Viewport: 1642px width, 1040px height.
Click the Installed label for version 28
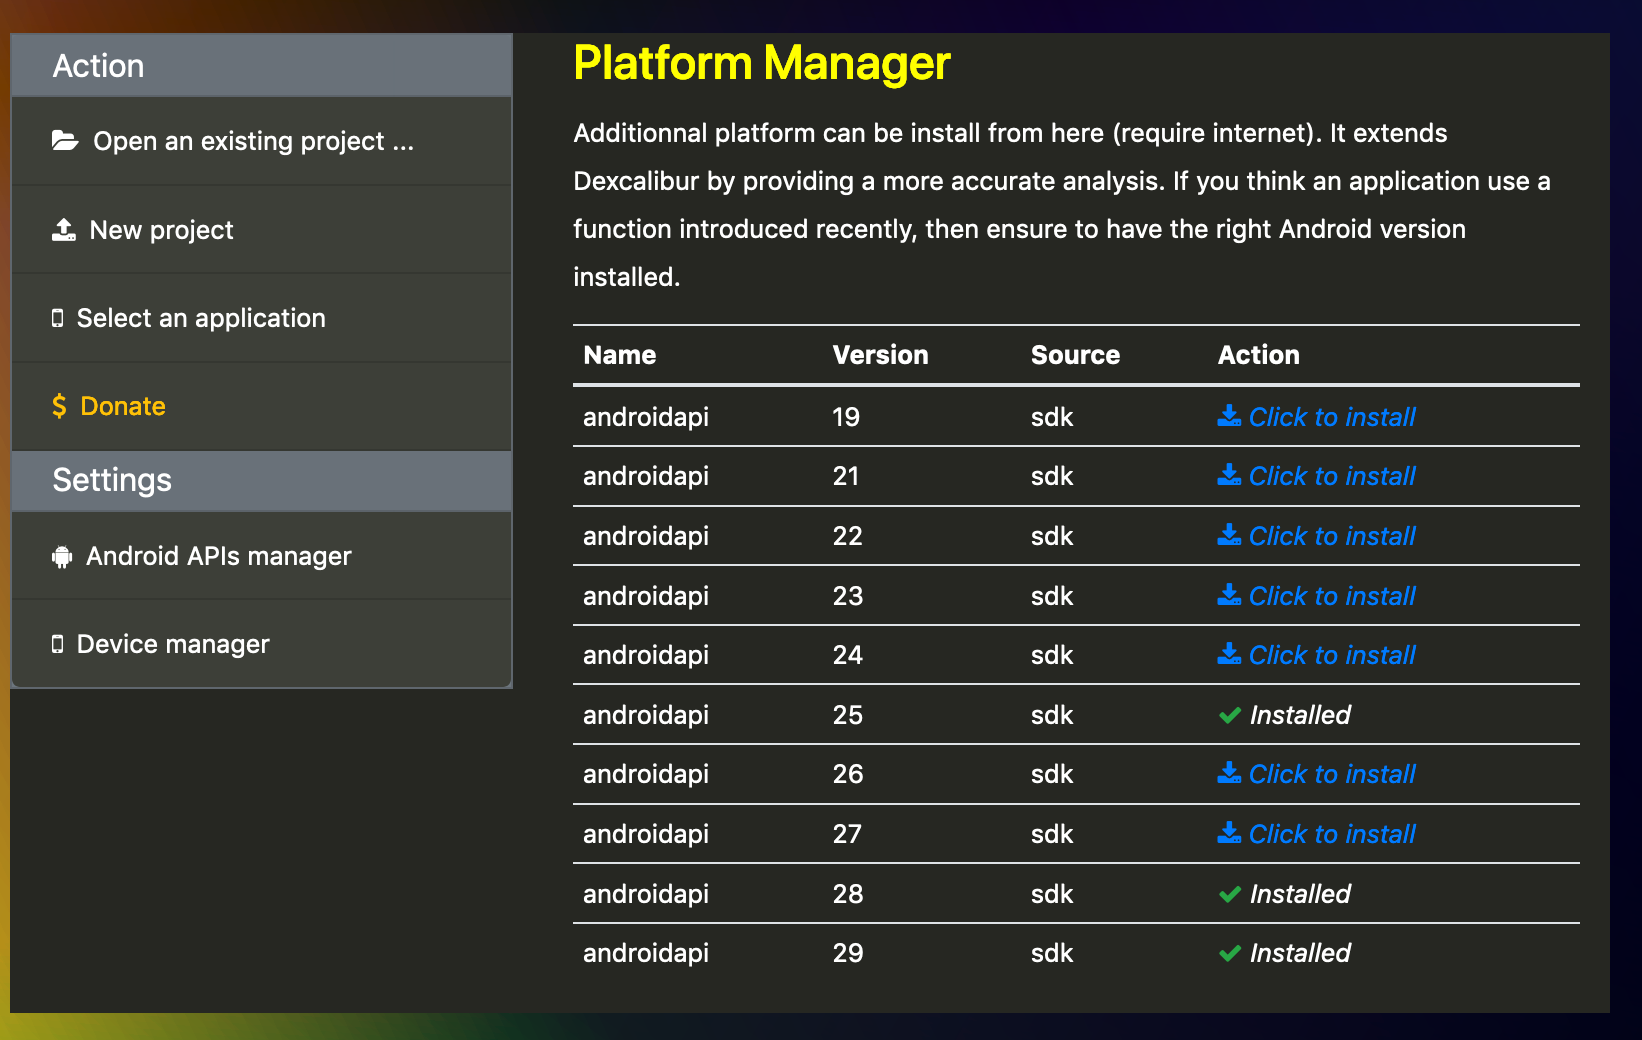[1300, 894]
